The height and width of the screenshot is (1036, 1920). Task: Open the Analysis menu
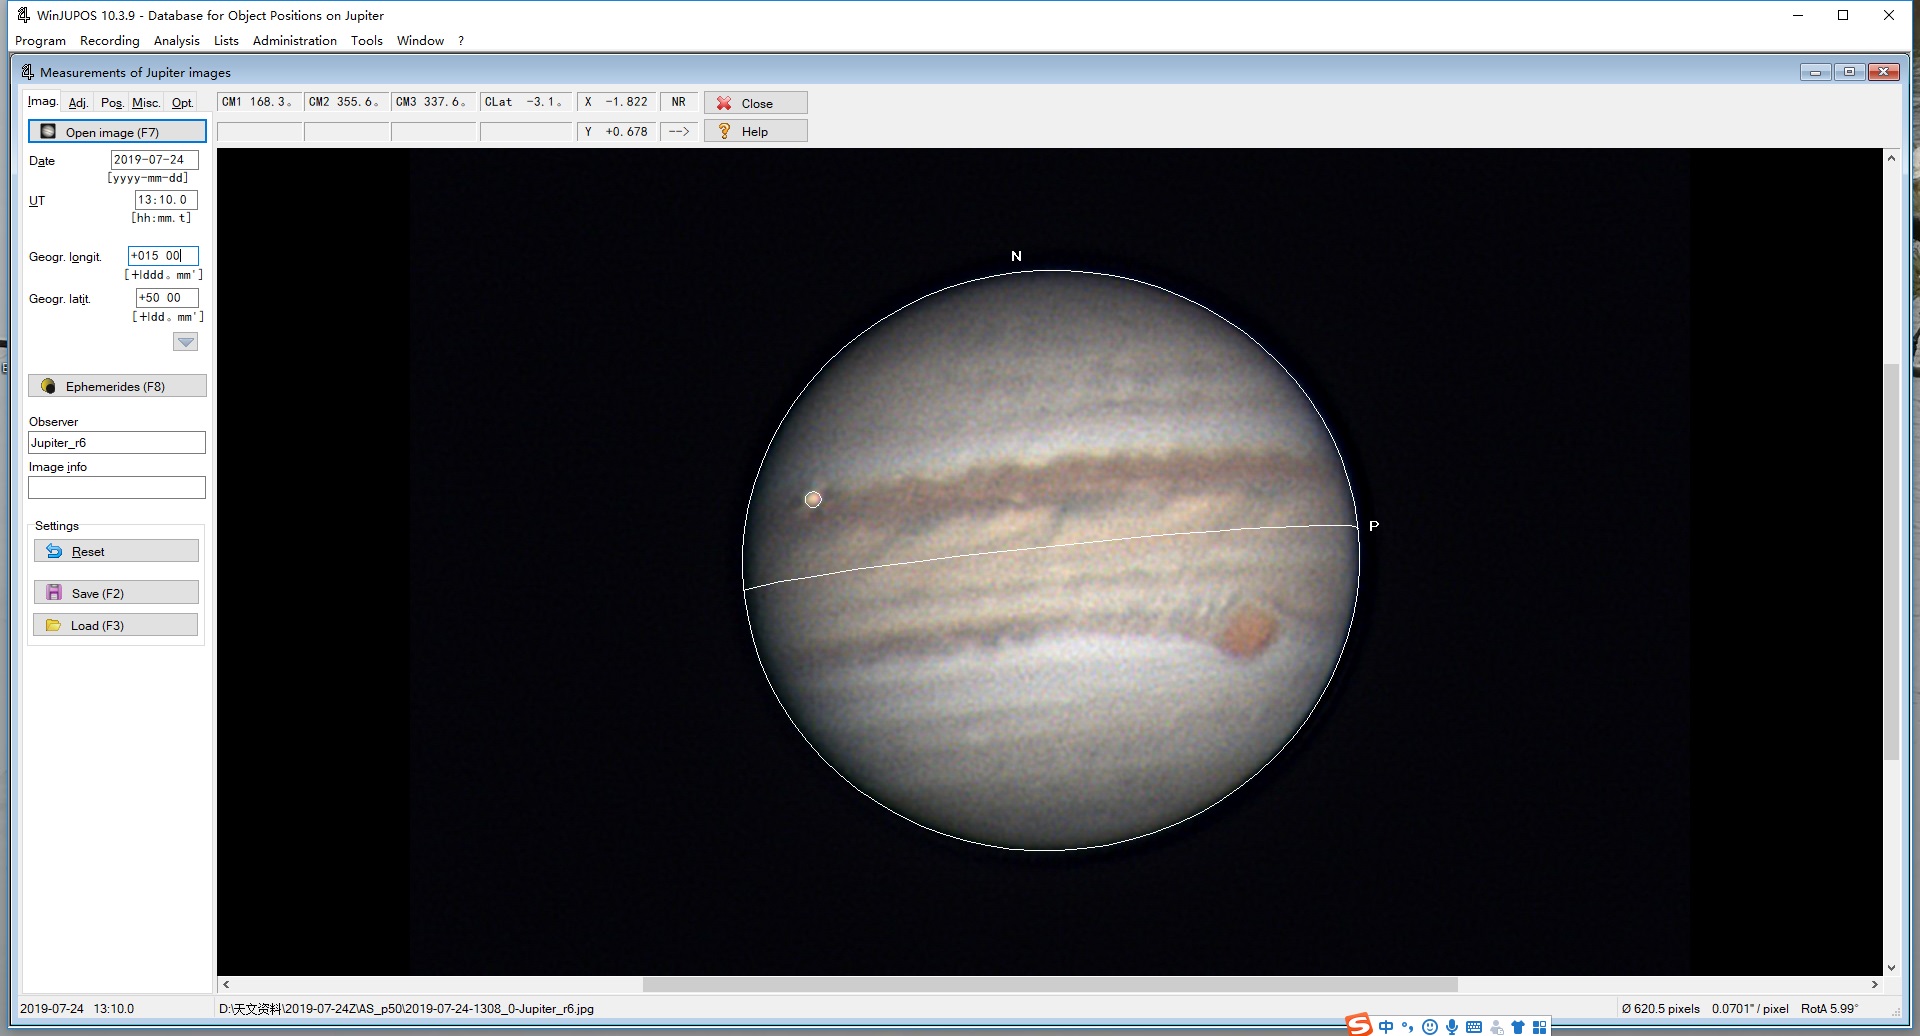(176, 41)
